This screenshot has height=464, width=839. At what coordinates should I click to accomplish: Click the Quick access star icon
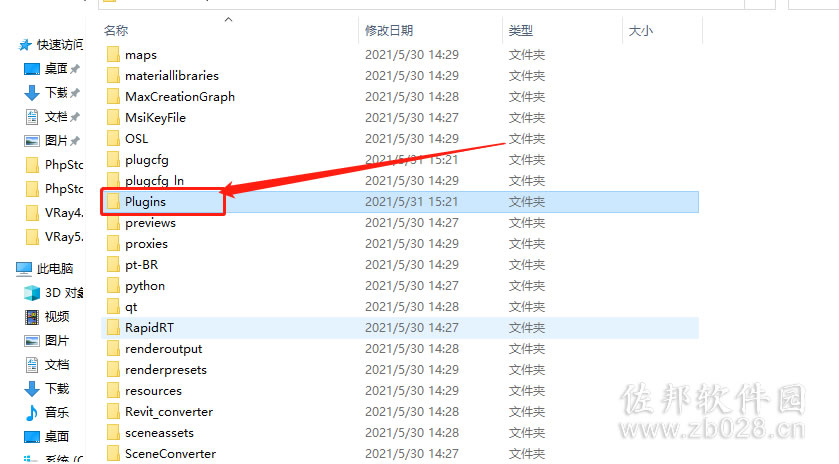[25, 45]
